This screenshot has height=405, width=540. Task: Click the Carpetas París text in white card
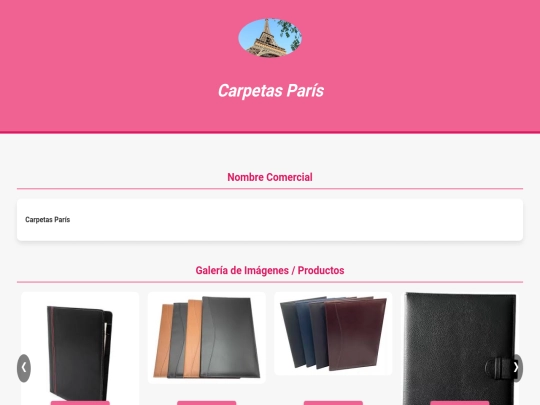coord(48,220)
